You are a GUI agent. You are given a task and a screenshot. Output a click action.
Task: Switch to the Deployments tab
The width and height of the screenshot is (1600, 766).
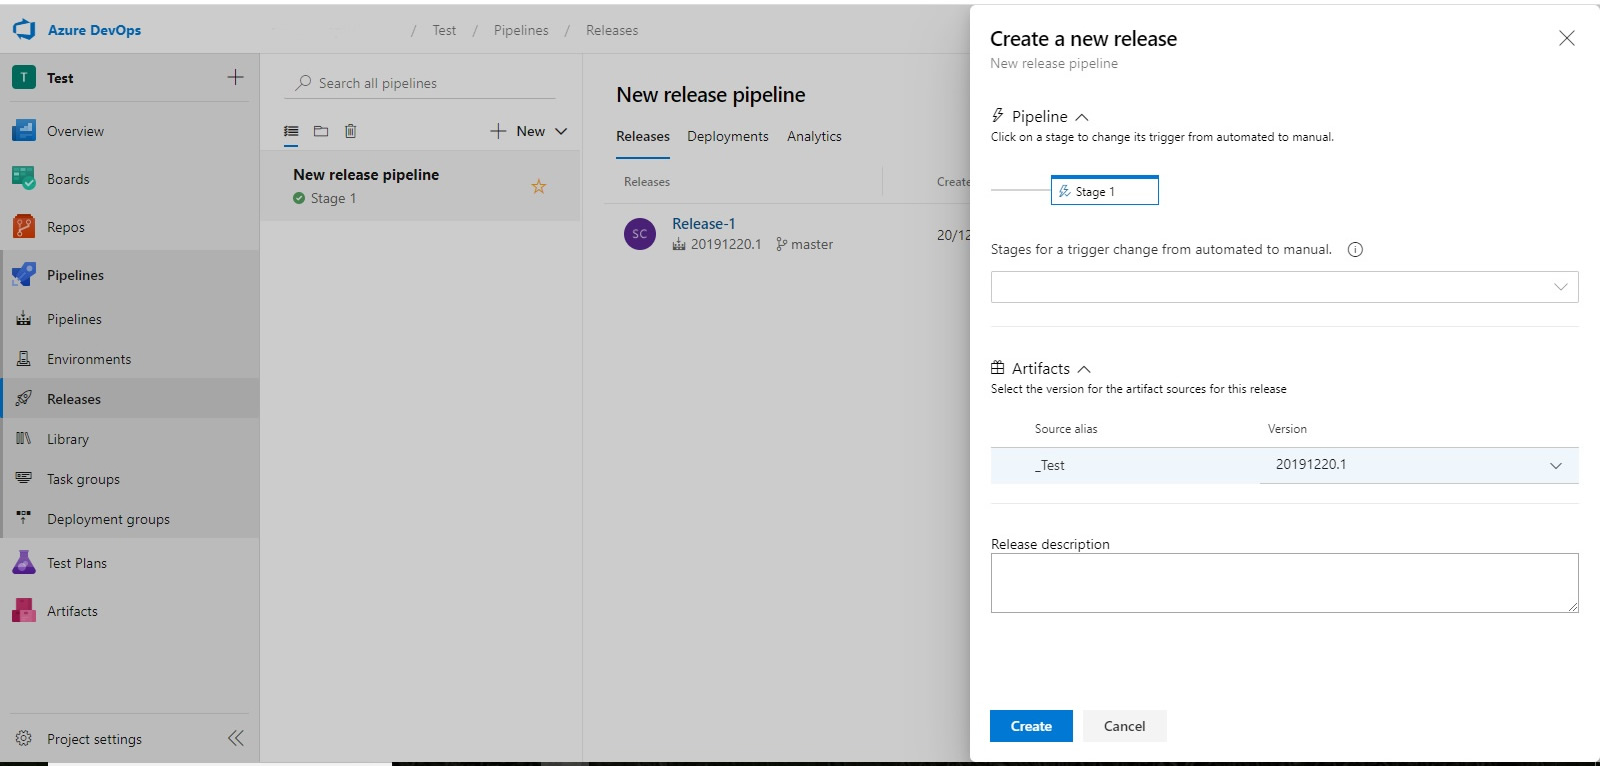(x=728, y=136)
